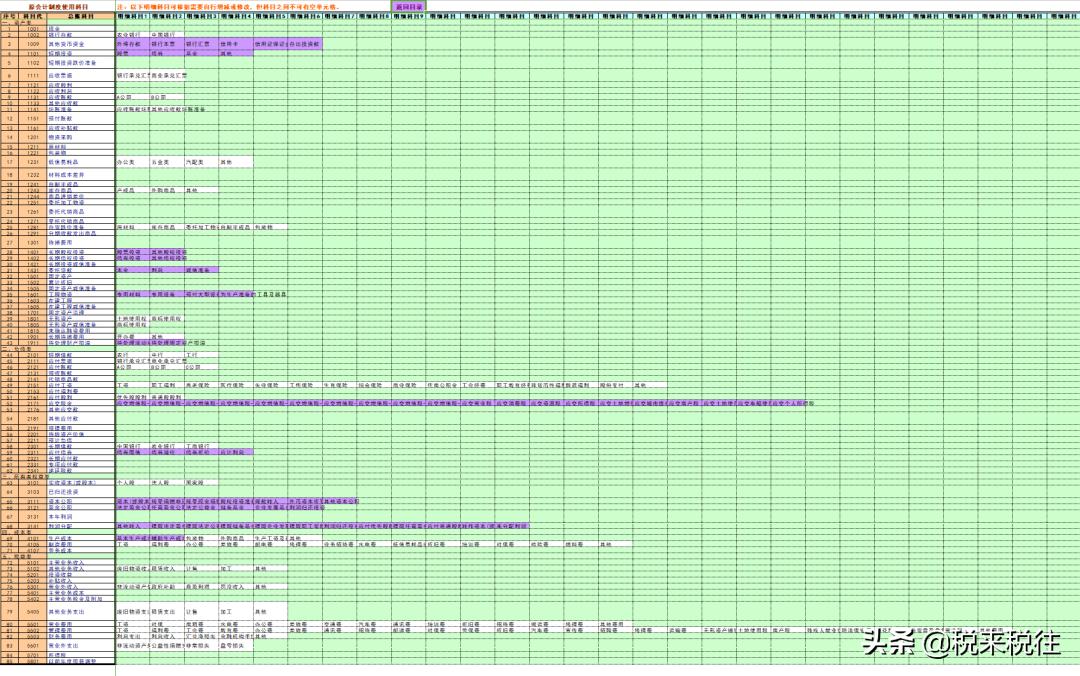This screenshot has width=1080, height=676.
Task: Click the 低值易耗品 account cell
Action: click(x=81, y=162)
